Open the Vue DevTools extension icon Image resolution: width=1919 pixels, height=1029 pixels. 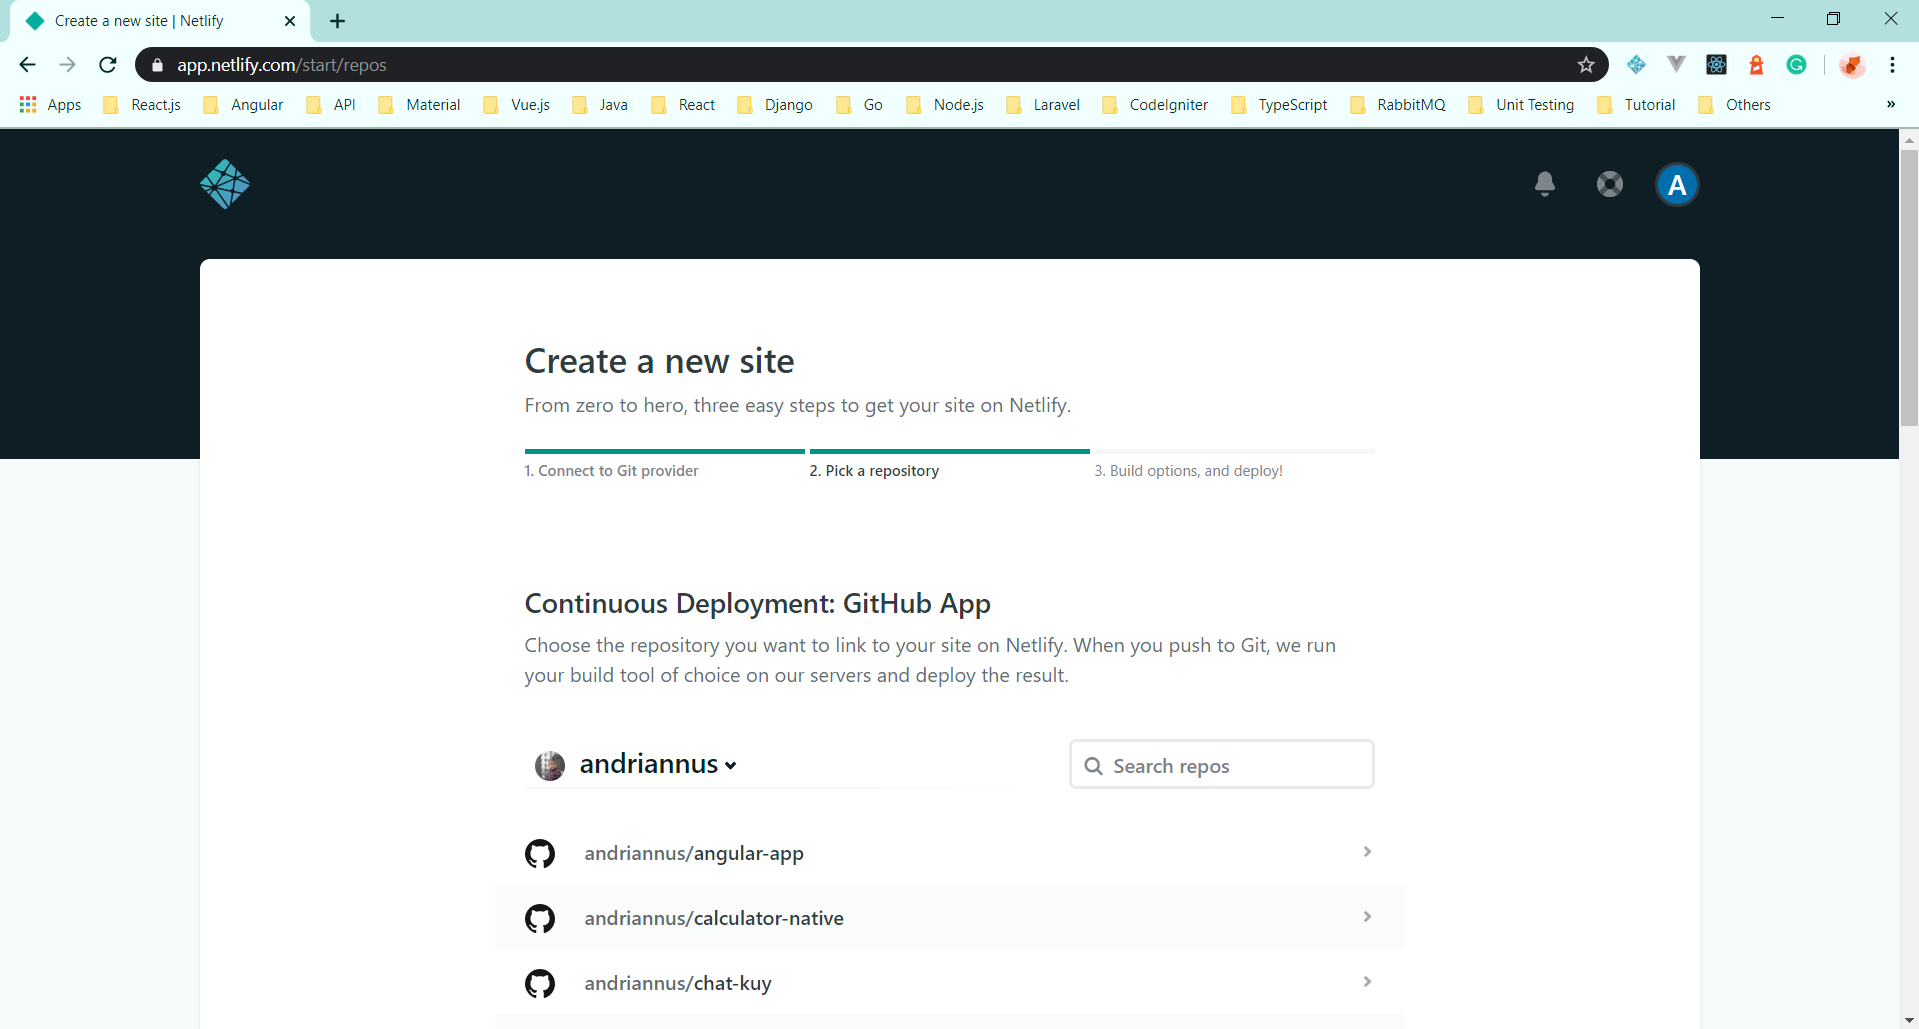(x=1676, y=64)
